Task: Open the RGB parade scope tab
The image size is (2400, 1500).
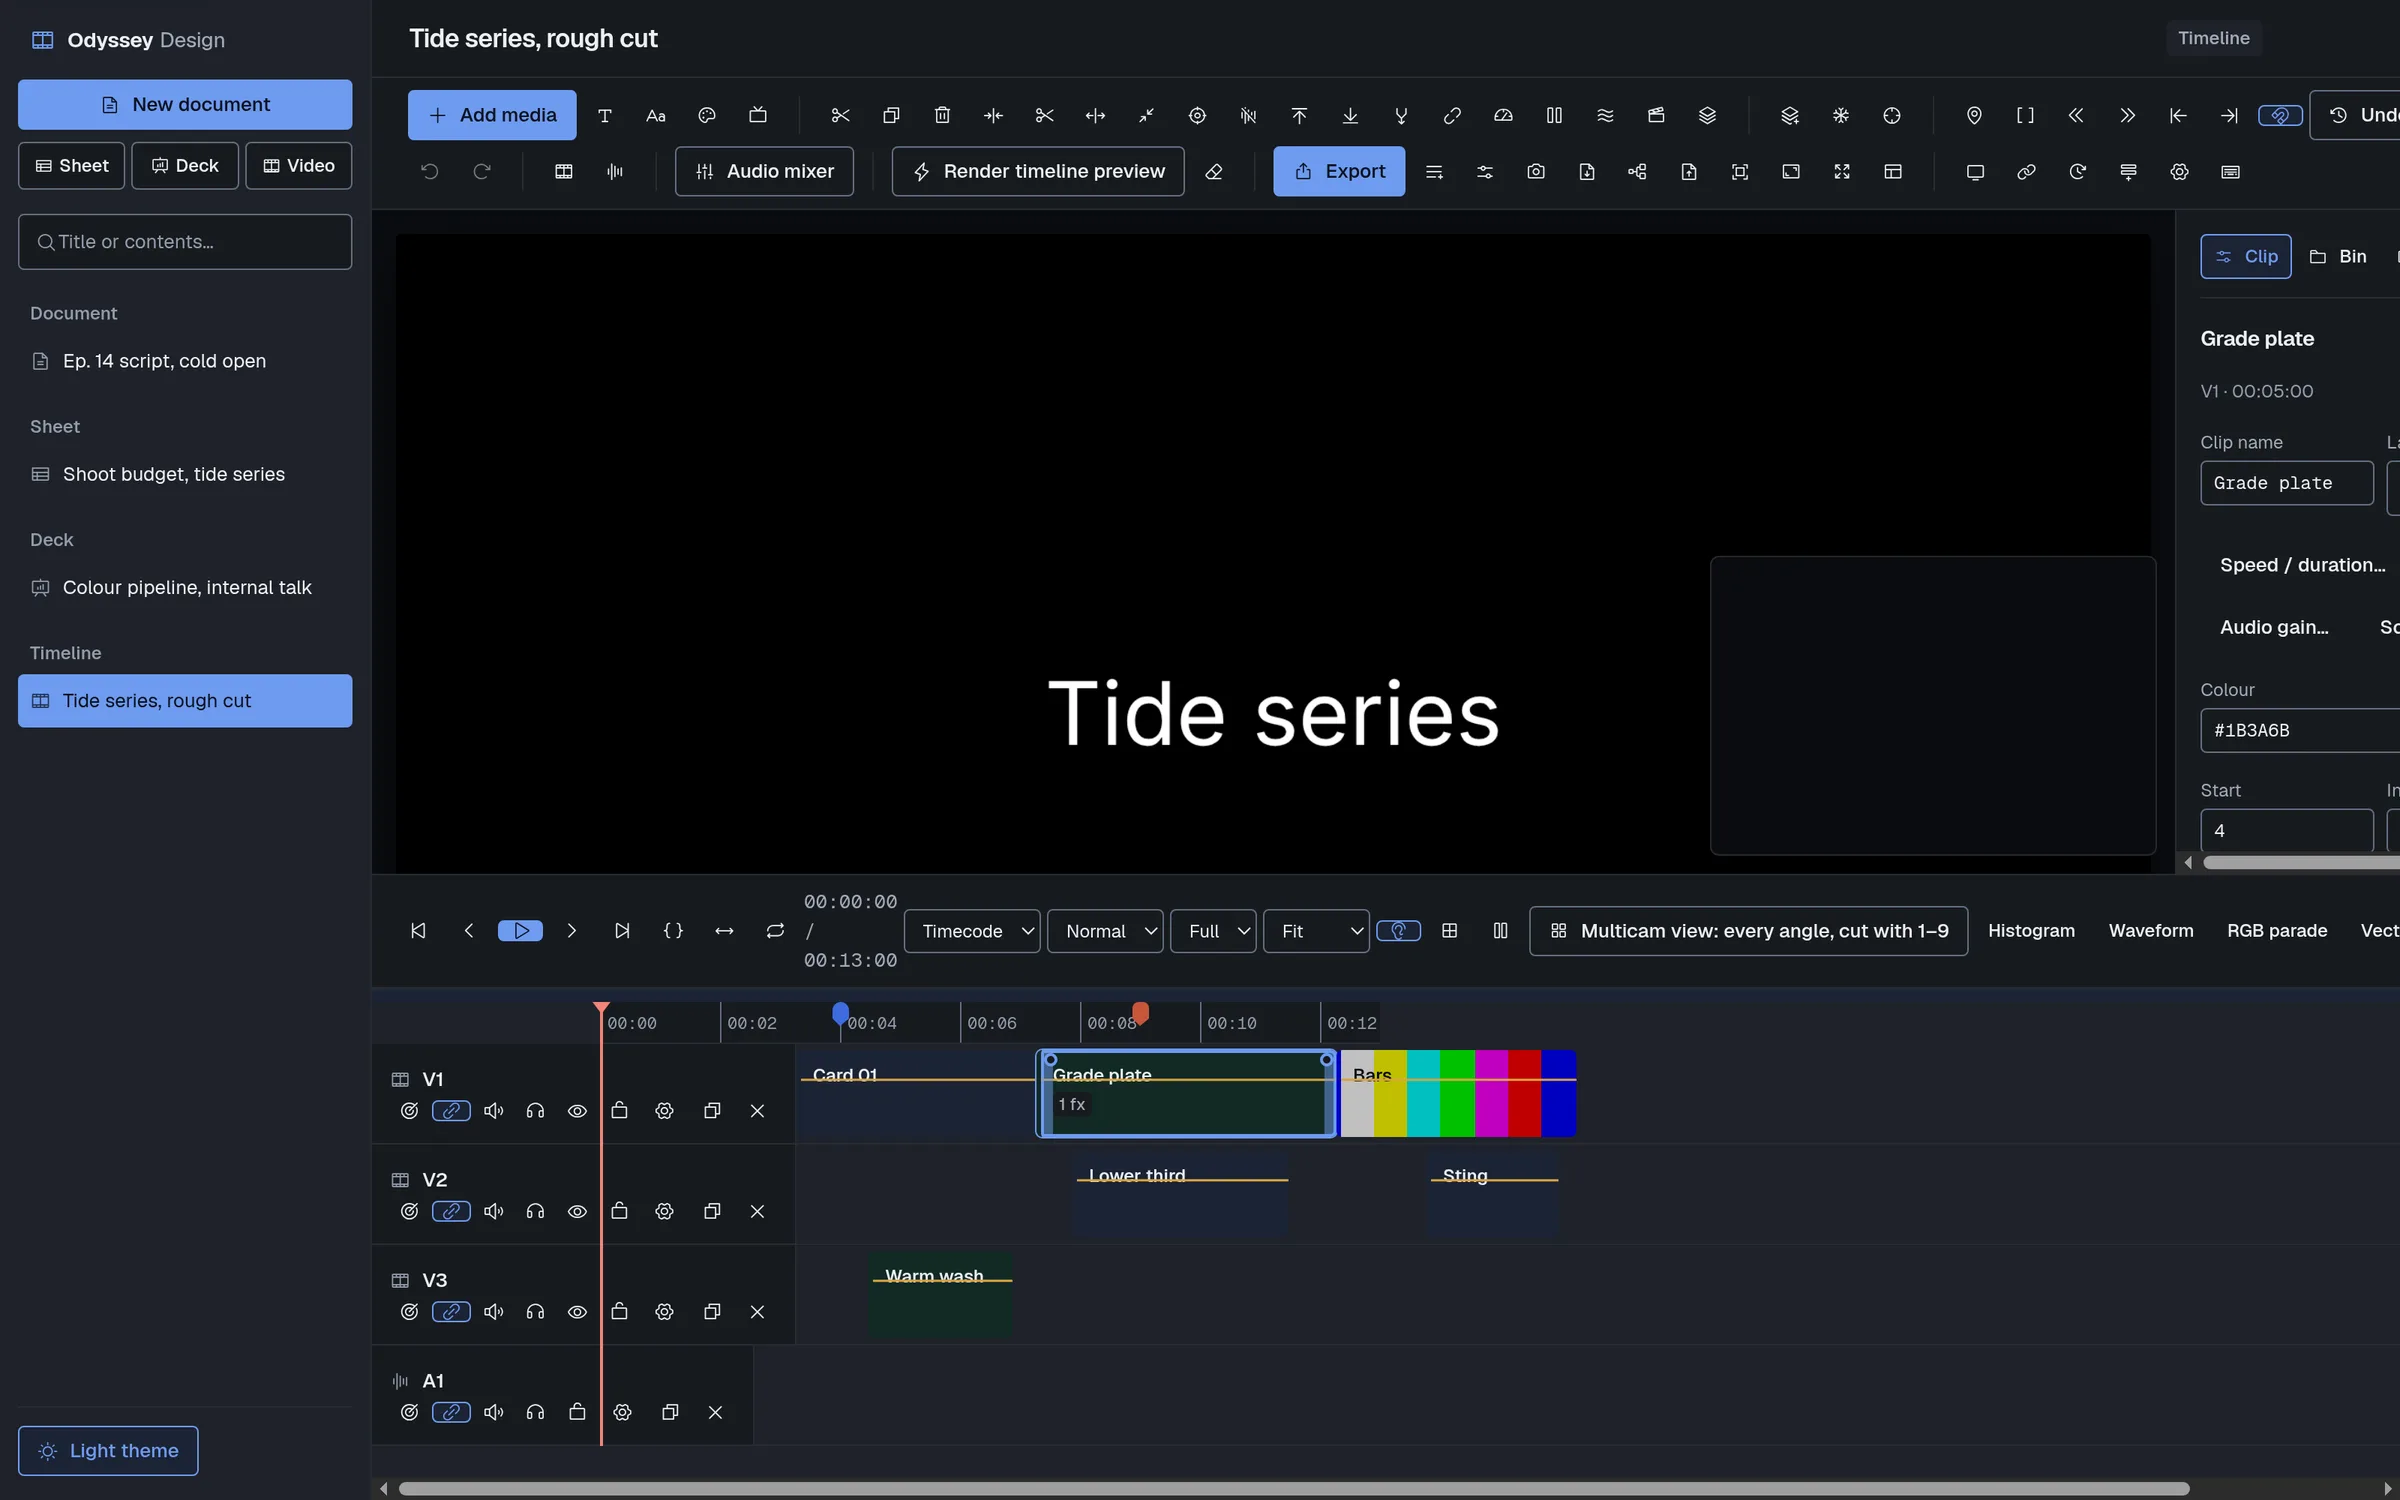Action: click(2277, 931)
